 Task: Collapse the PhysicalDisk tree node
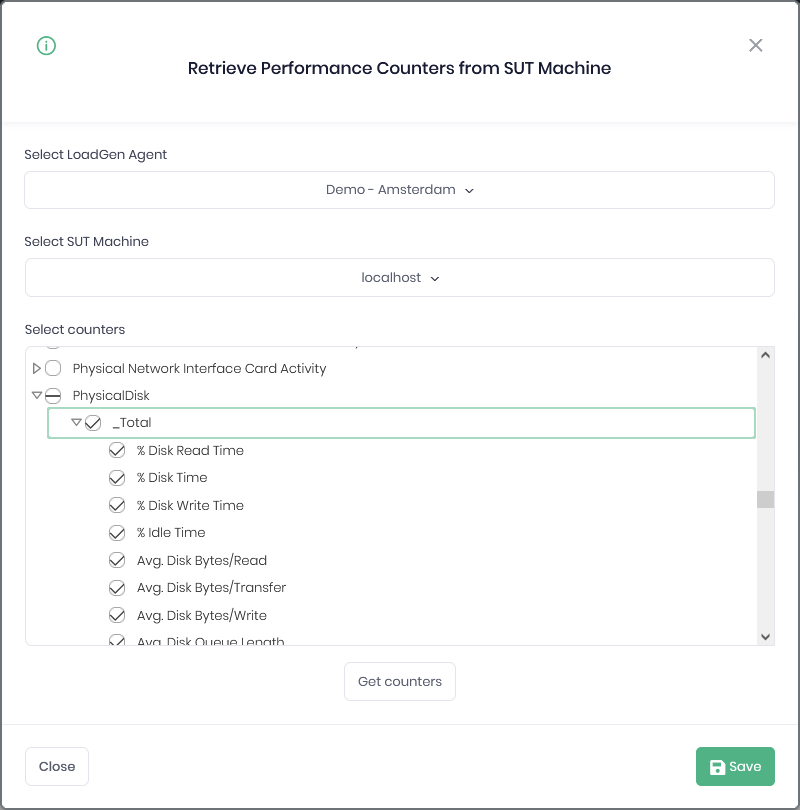click(37, 396)
